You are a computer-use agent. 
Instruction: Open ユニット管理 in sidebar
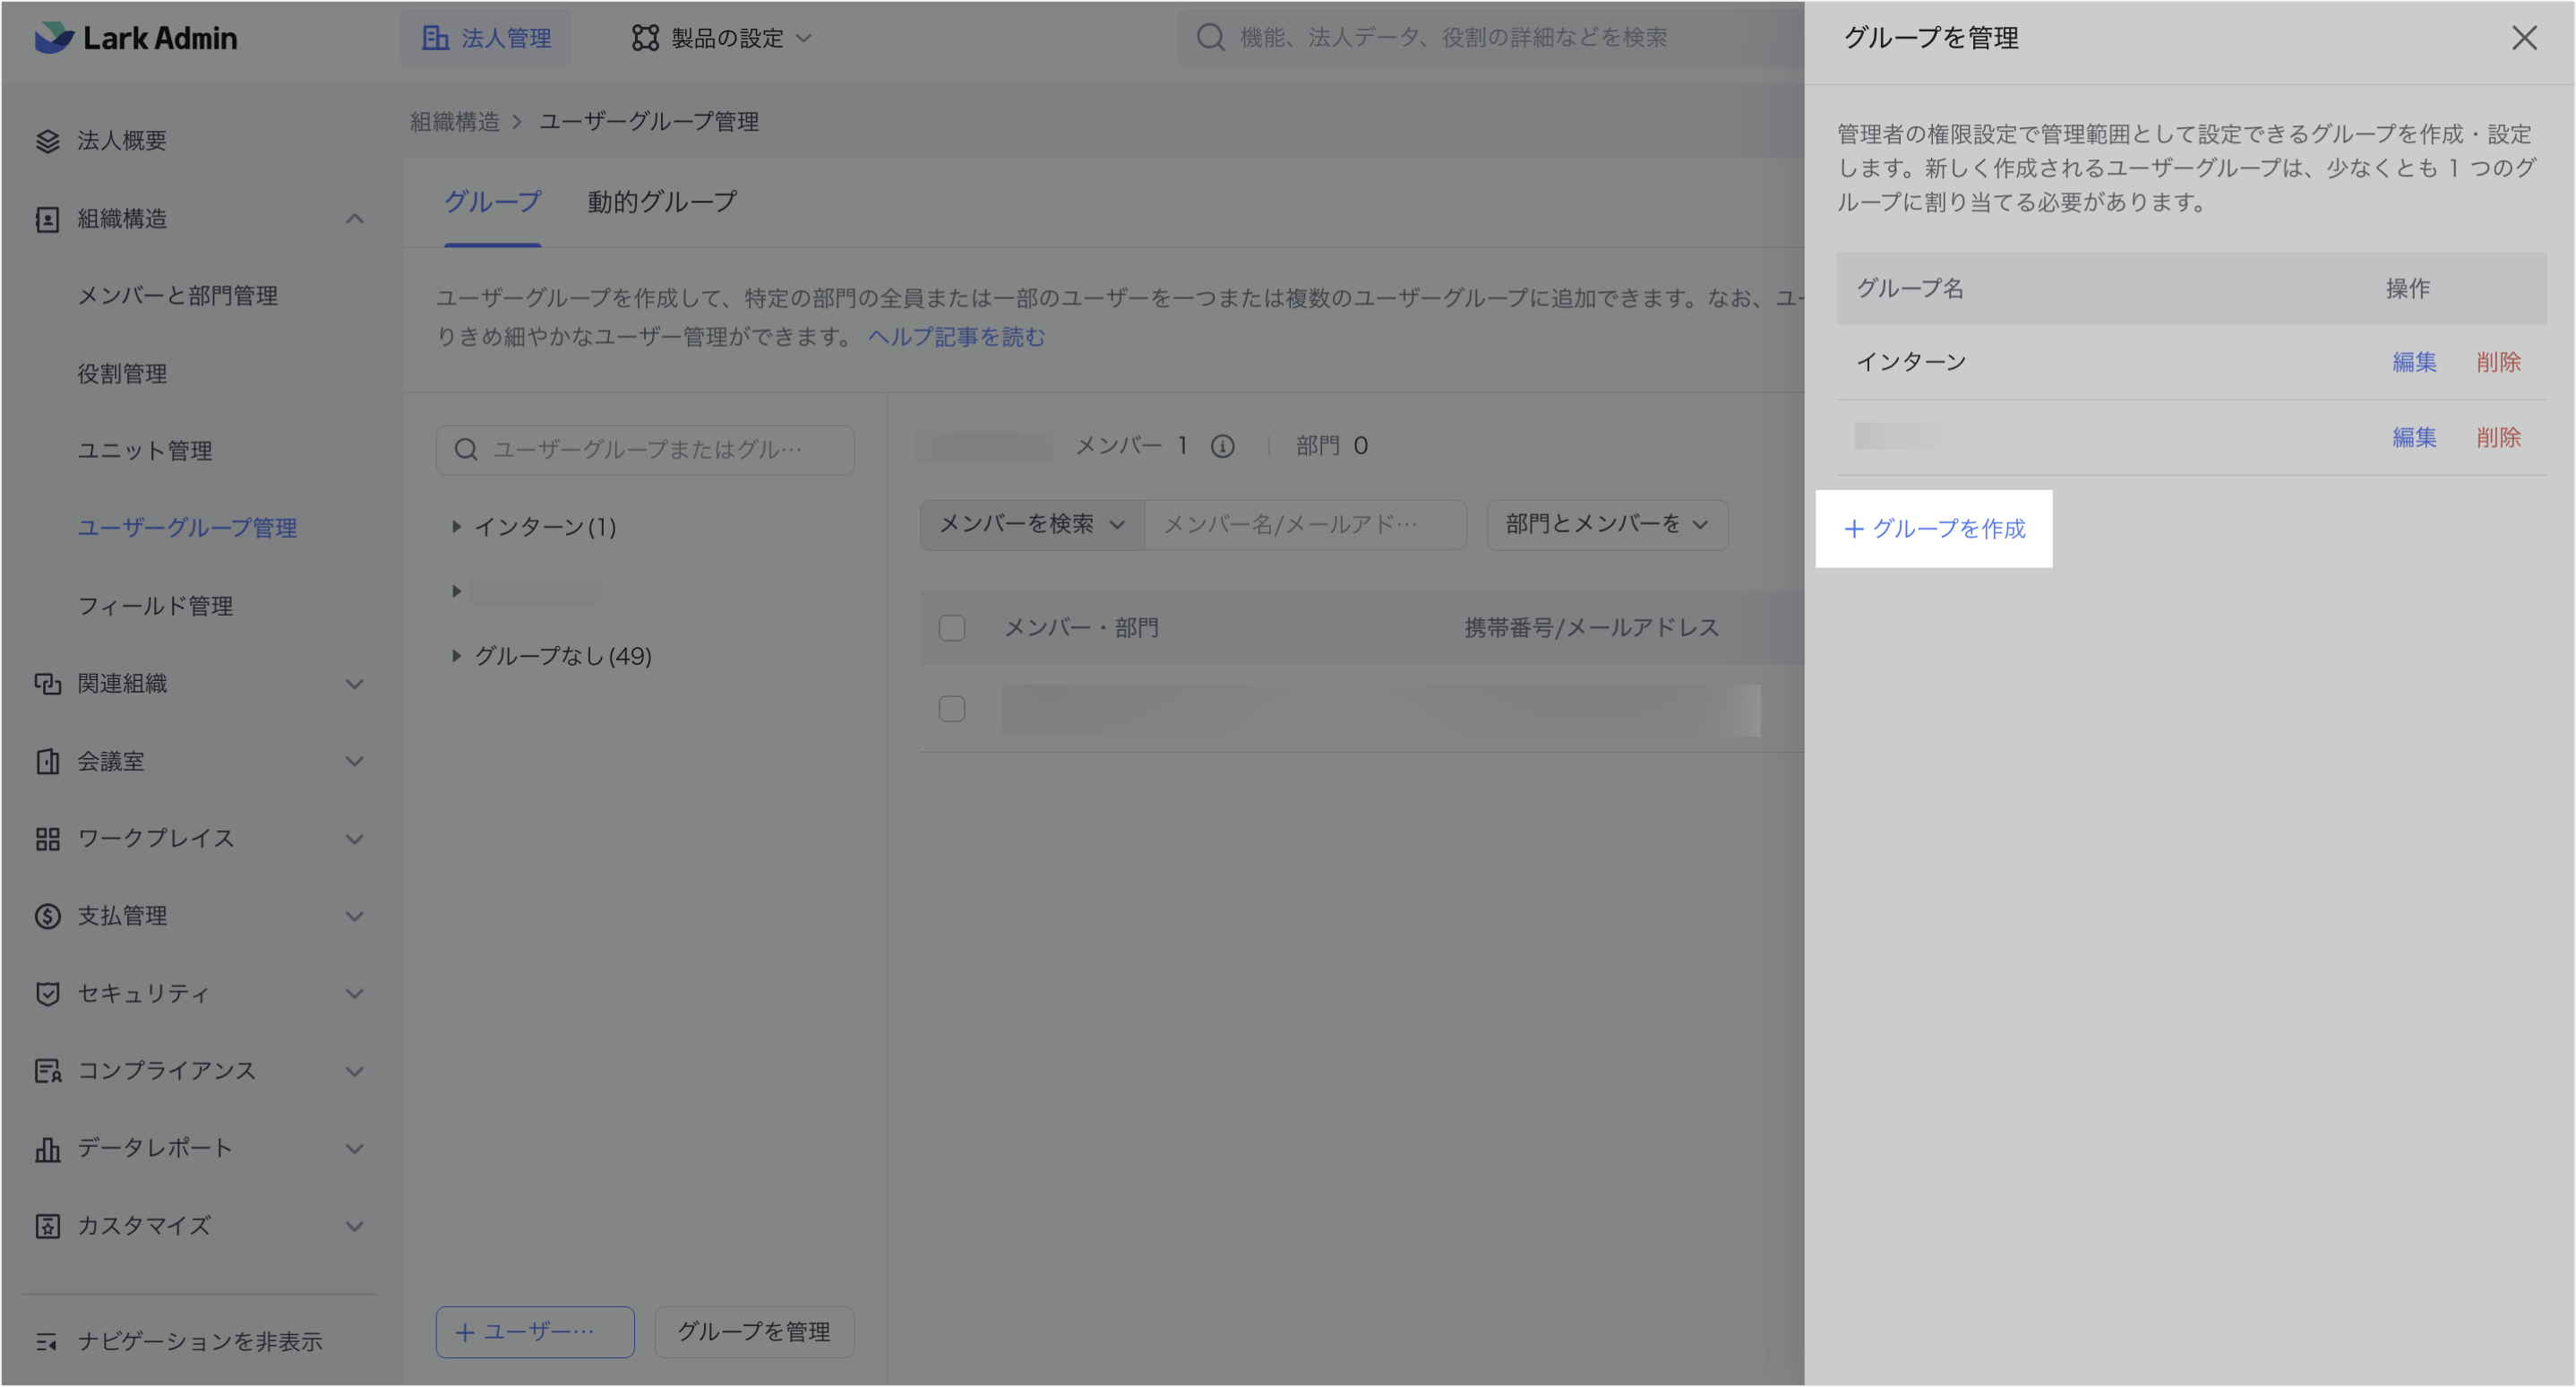tap(145, 451)
